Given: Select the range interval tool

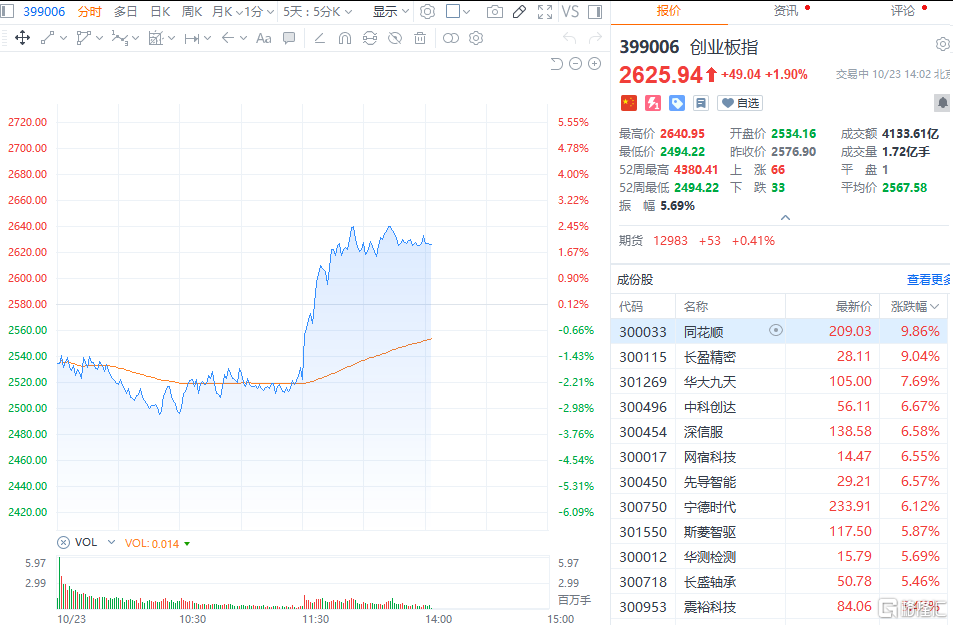Looking at the screenshot, I should coord(192,38).
